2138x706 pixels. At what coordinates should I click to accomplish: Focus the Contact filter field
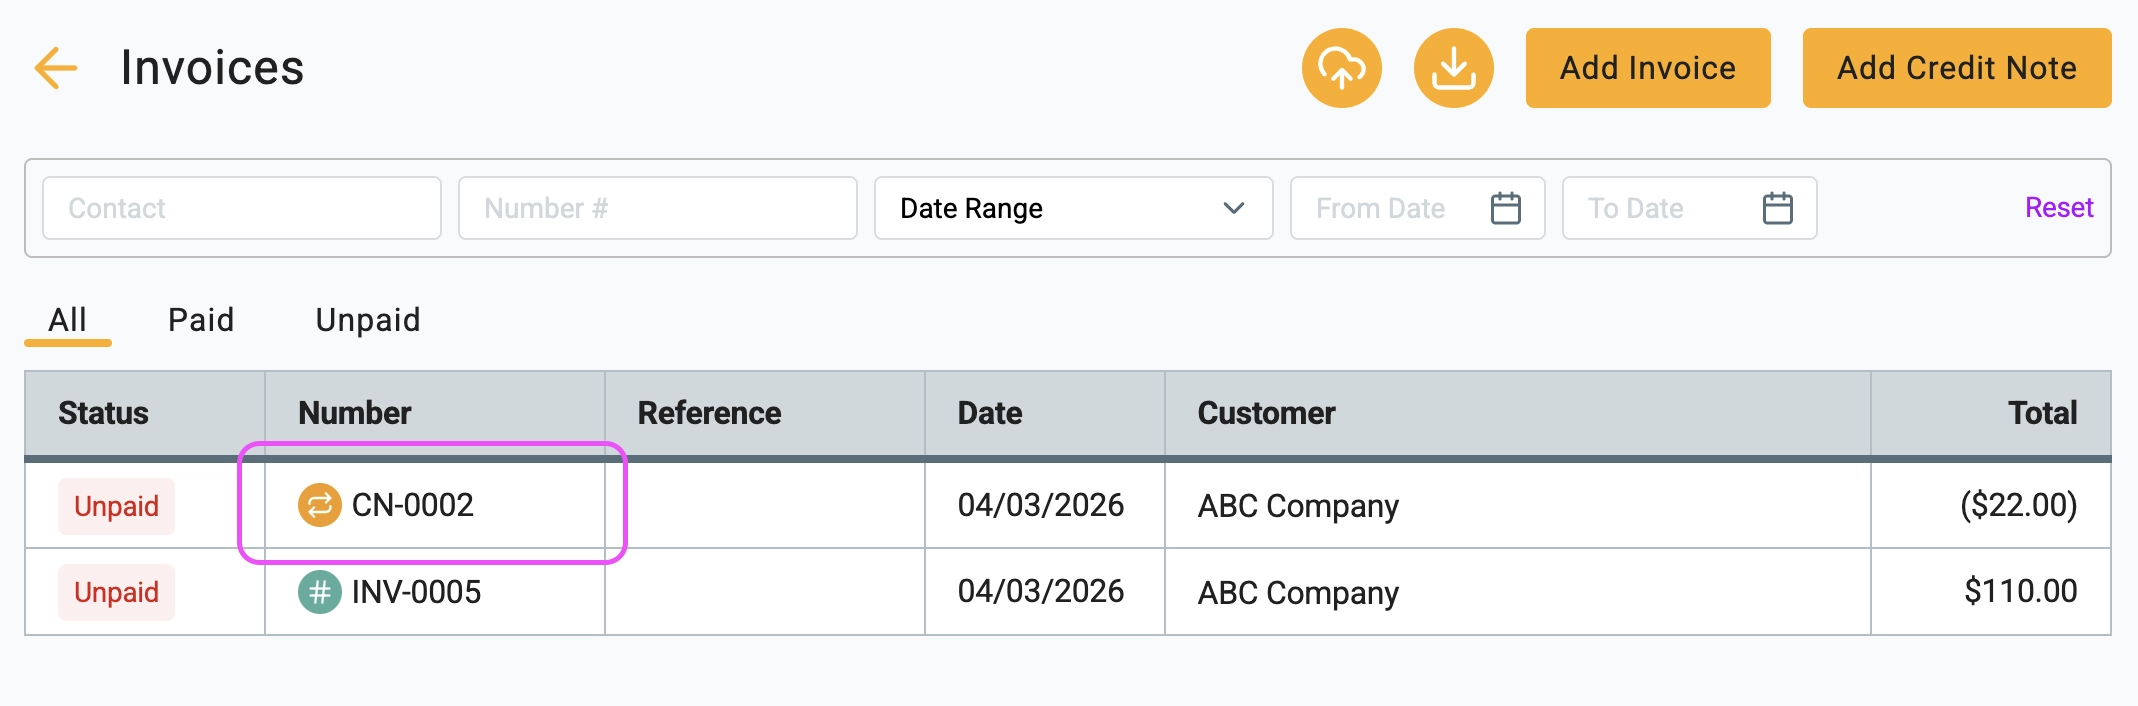point(242,208)
